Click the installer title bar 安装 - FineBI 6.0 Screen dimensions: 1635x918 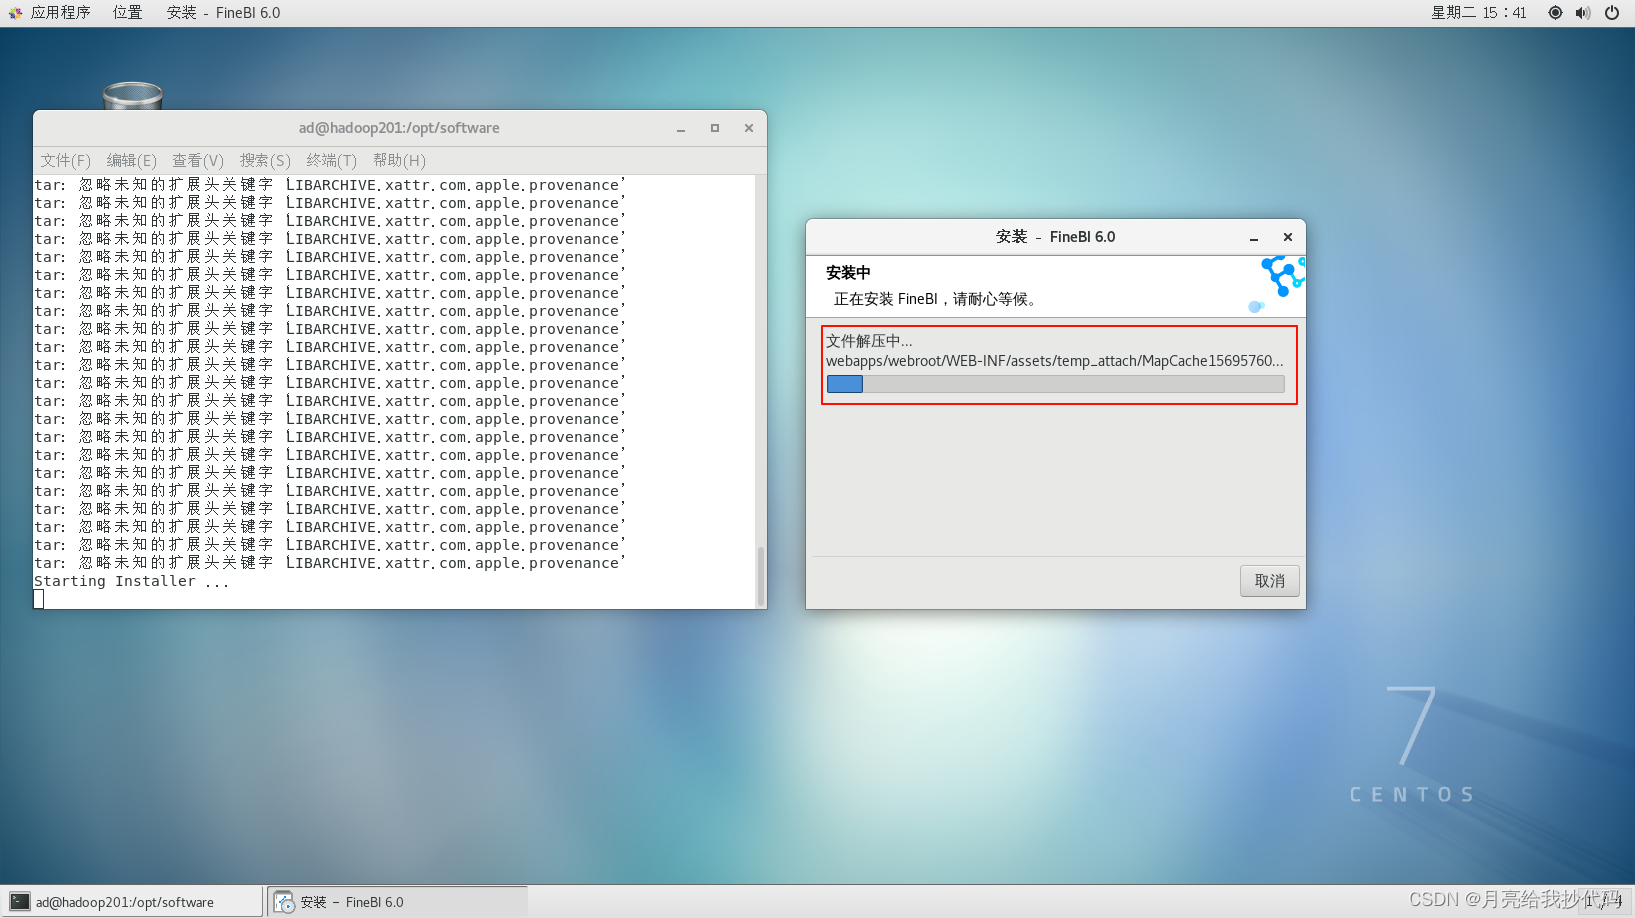coord(1055,237)
